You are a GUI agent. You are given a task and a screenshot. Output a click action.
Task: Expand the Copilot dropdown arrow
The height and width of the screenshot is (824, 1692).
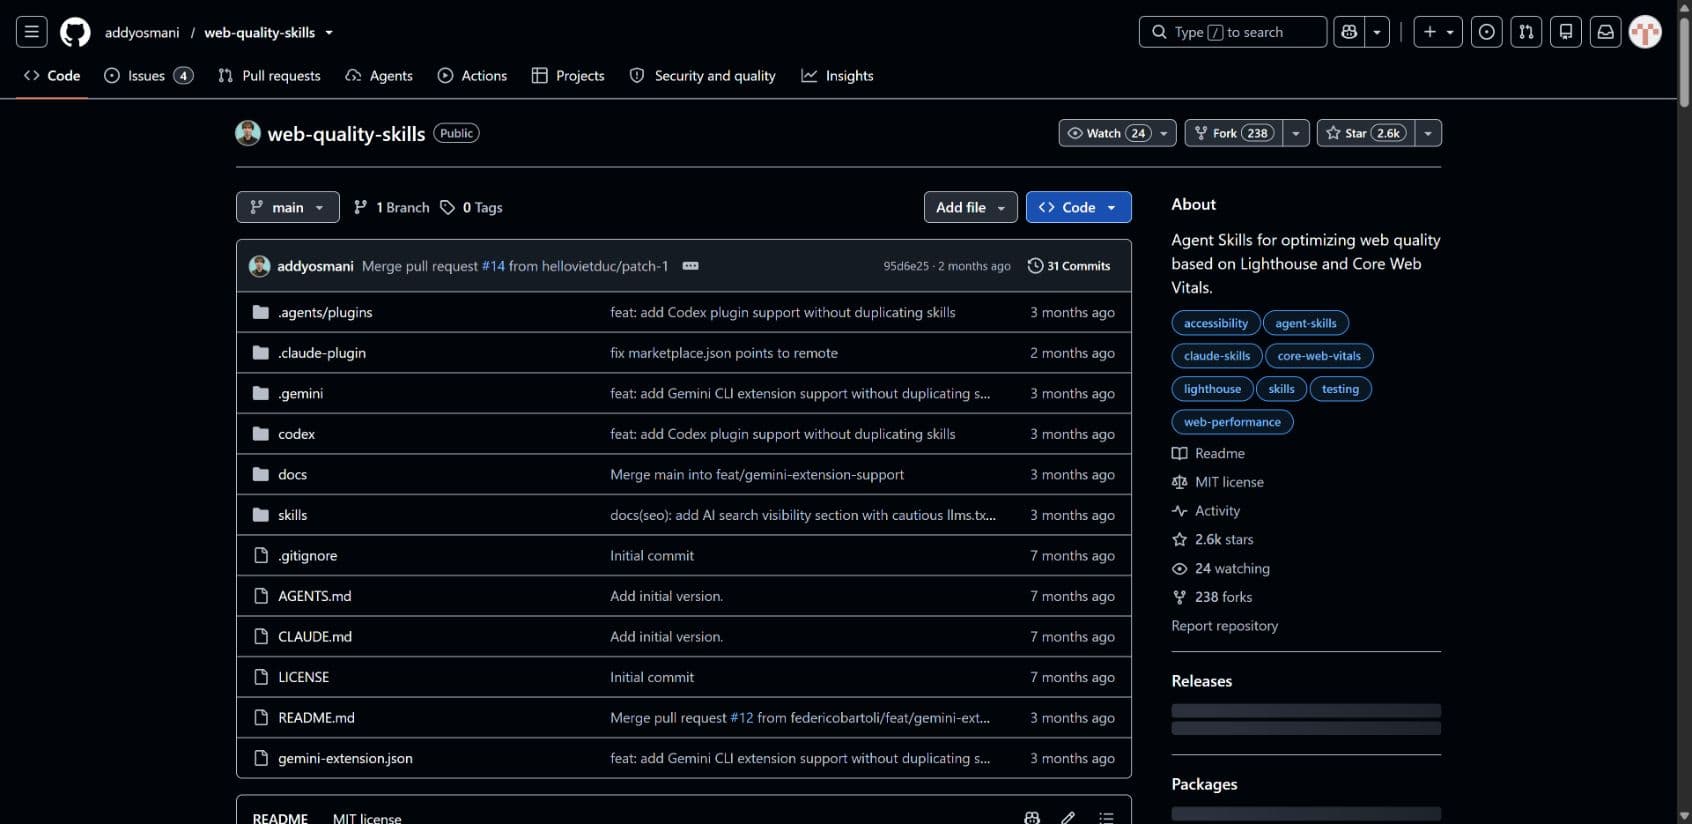click(1377, 32)
